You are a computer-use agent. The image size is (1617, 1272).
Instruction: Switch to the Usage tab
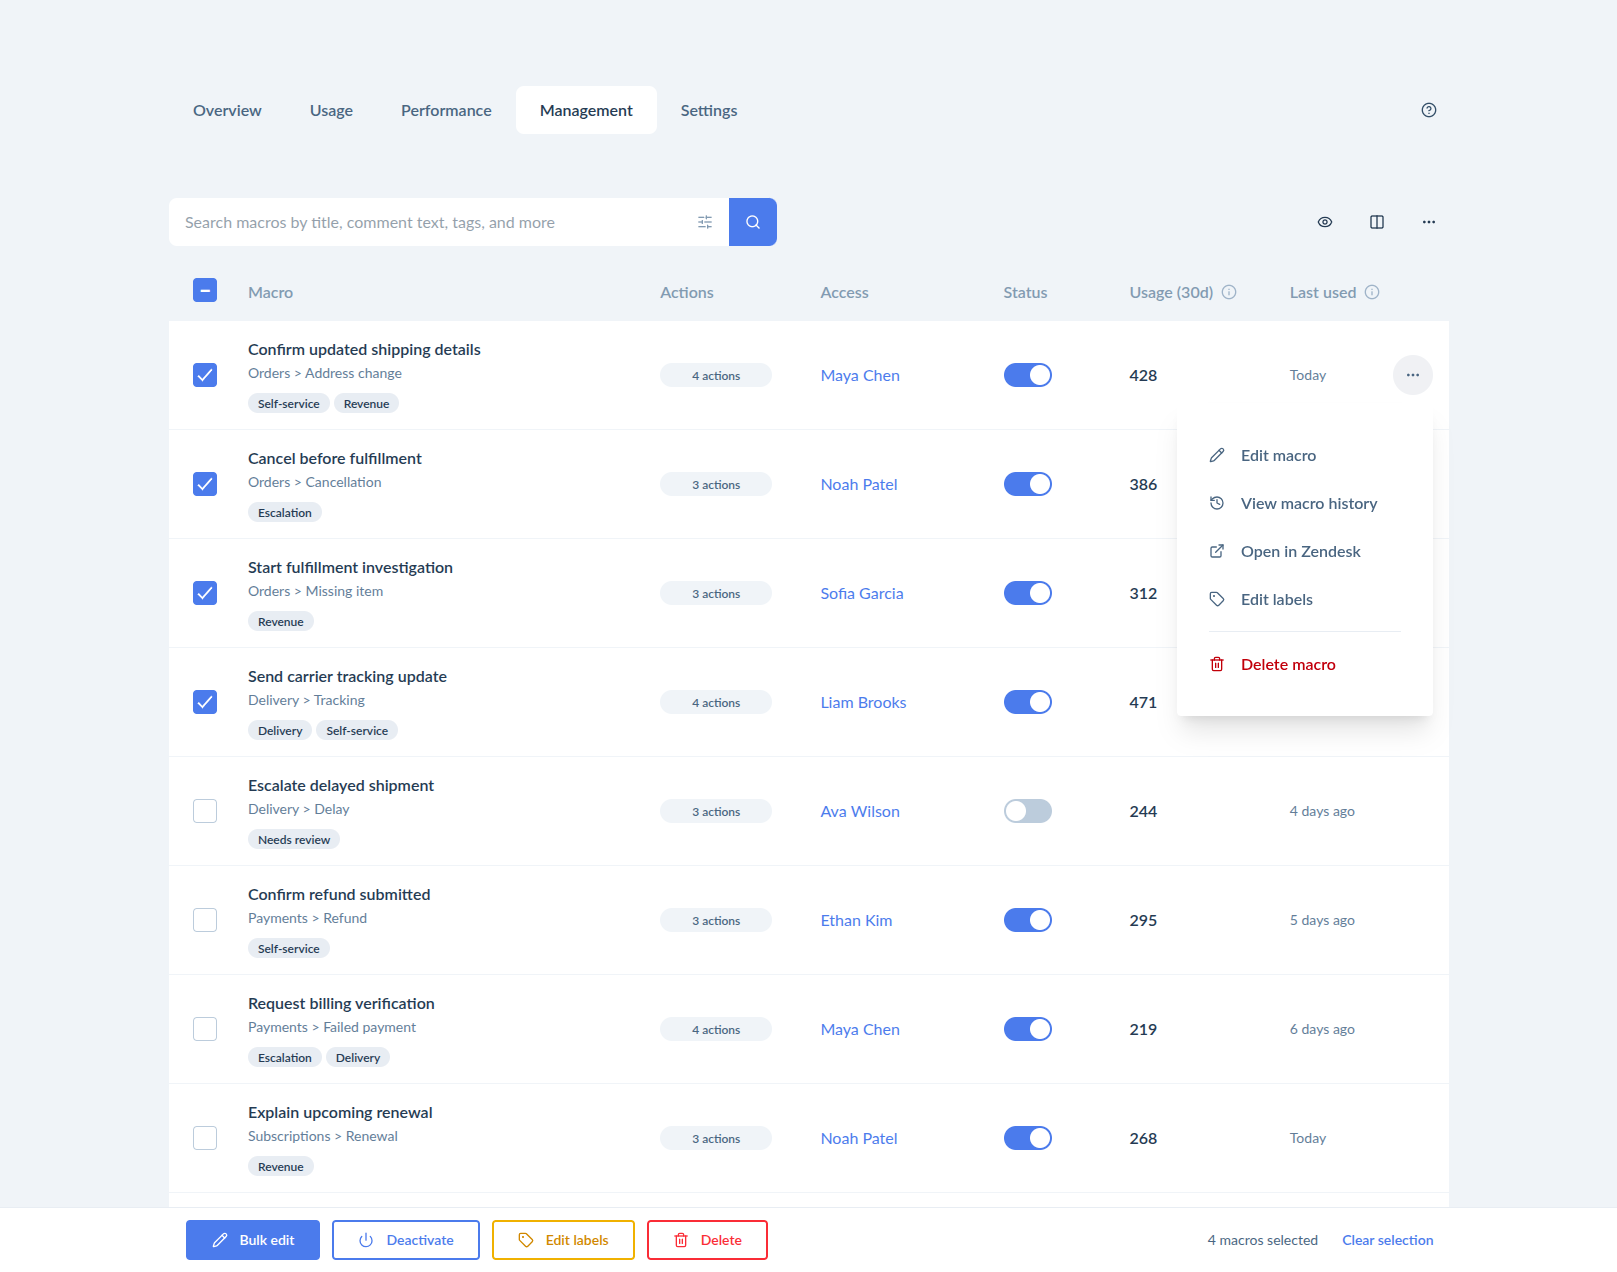coord(331,110)
